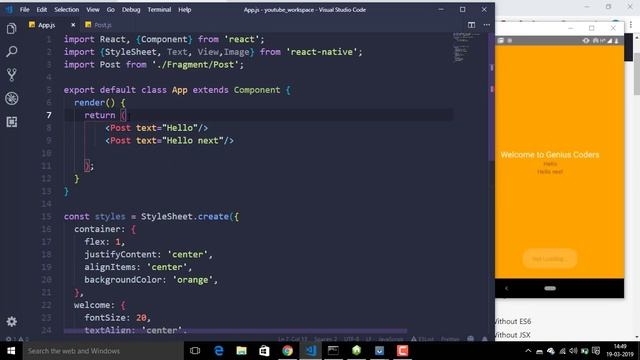
Task: Open the blue emulator taskbar icon
Action: click(379, 351)
